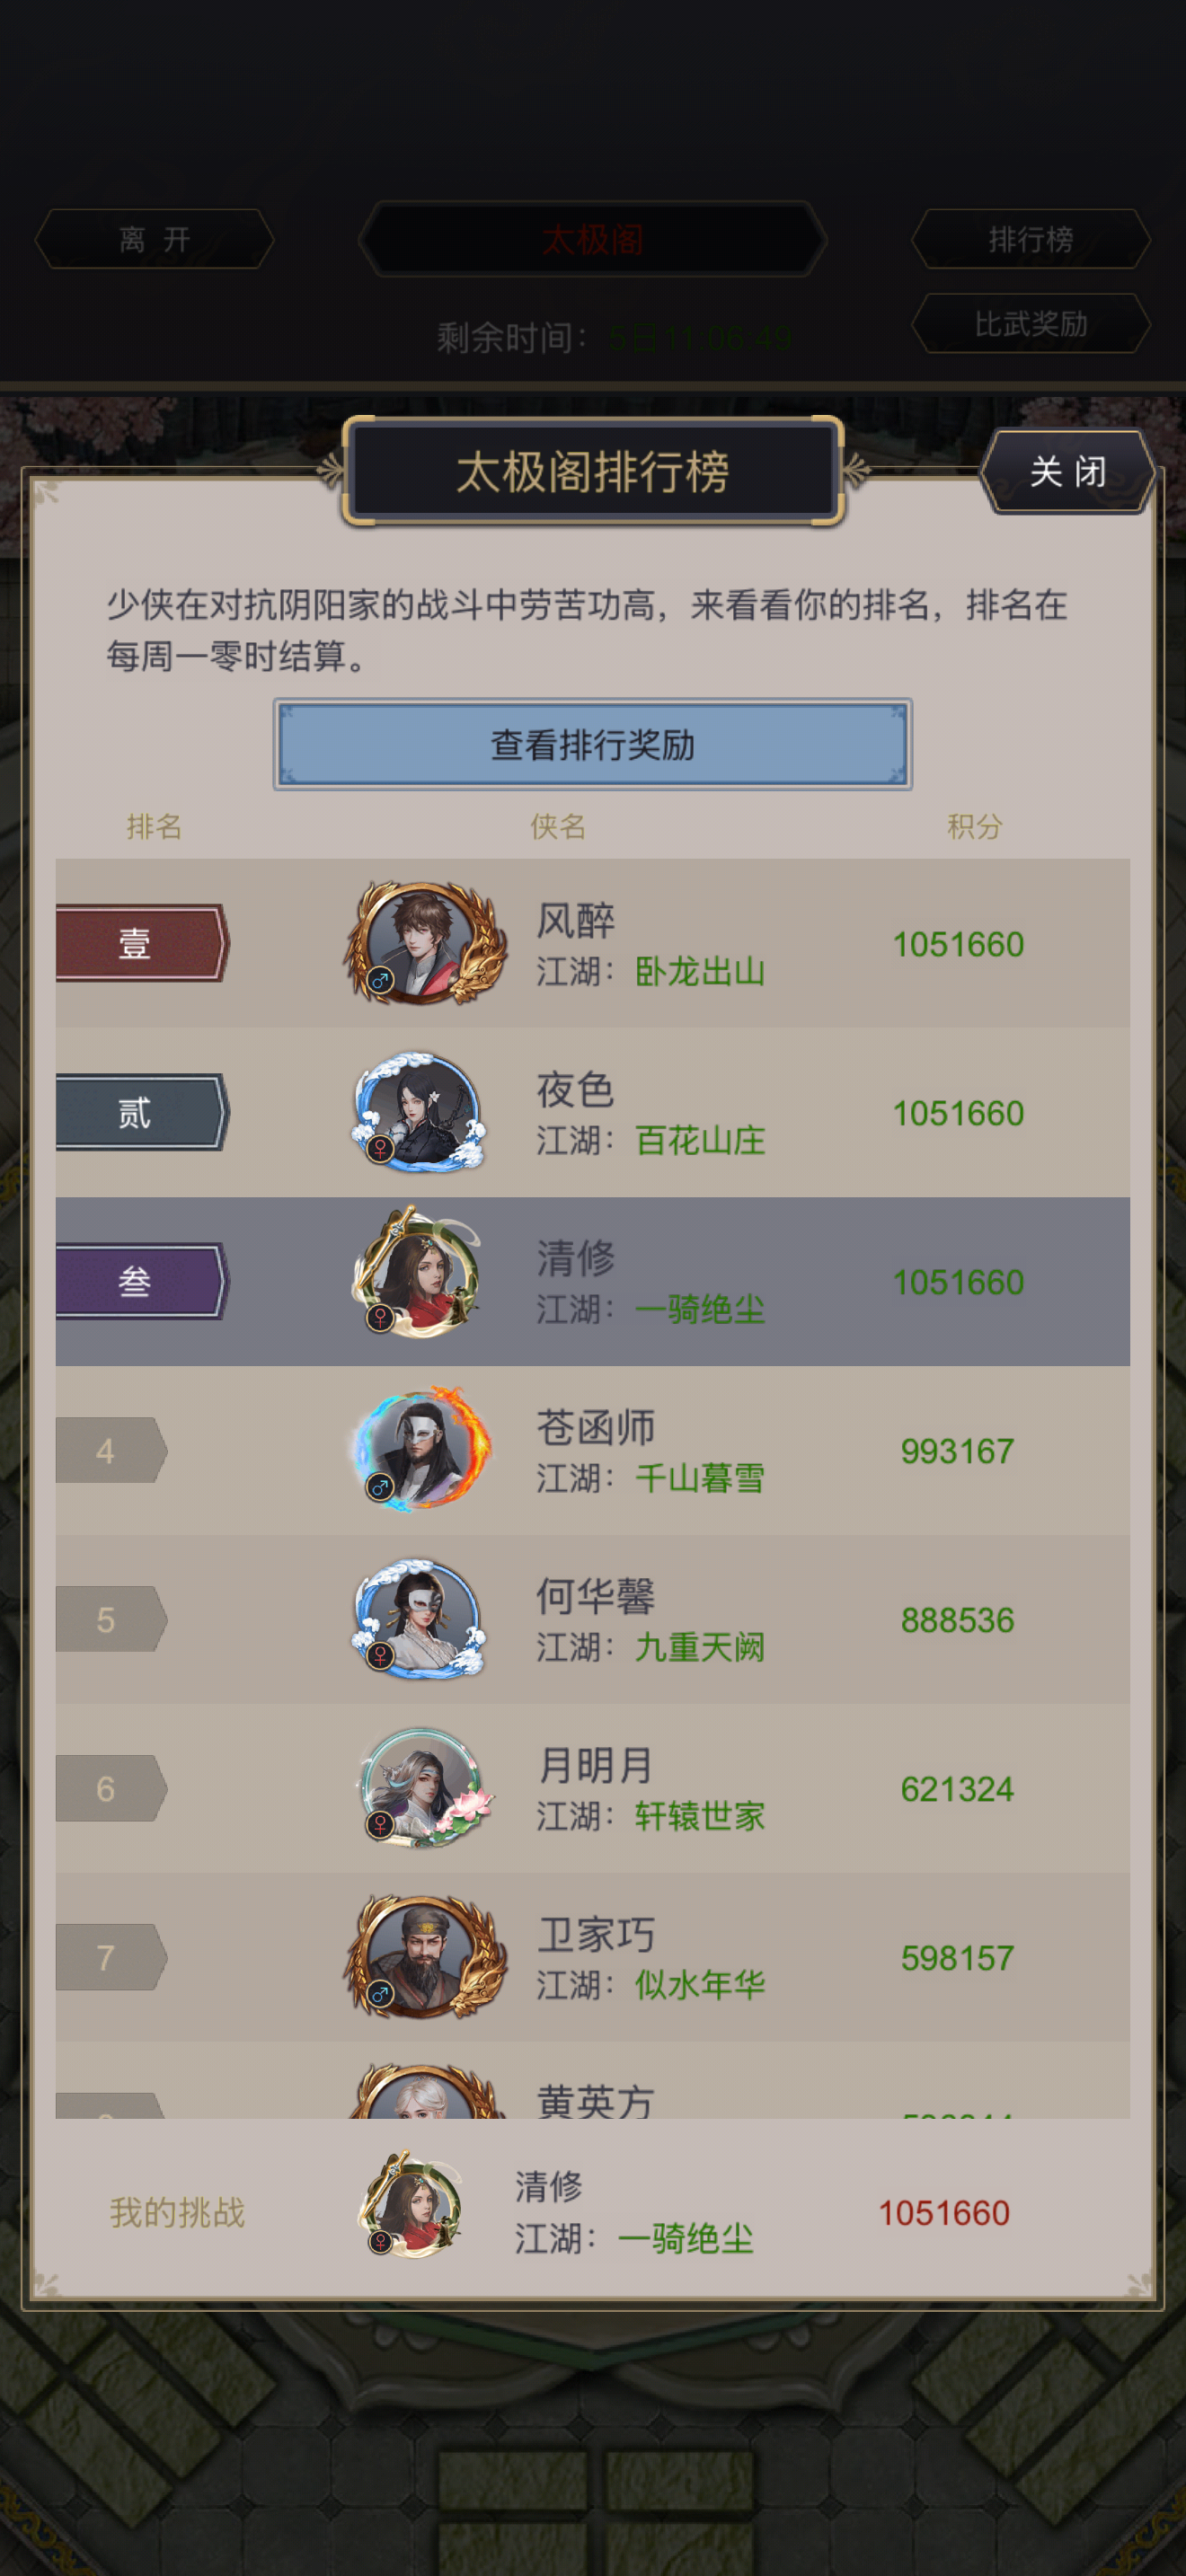The image size is (1186, 2576).
Task: Open partially visible 黄英方 row avatar
Action: coord(425,2090)
